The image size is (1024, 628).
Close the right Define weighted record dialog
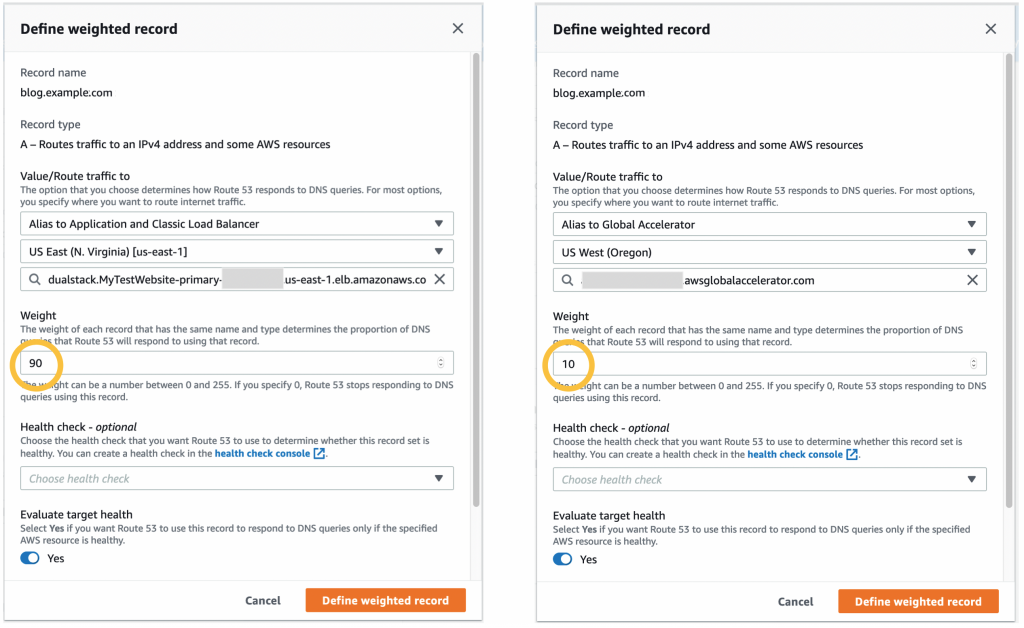991,29
